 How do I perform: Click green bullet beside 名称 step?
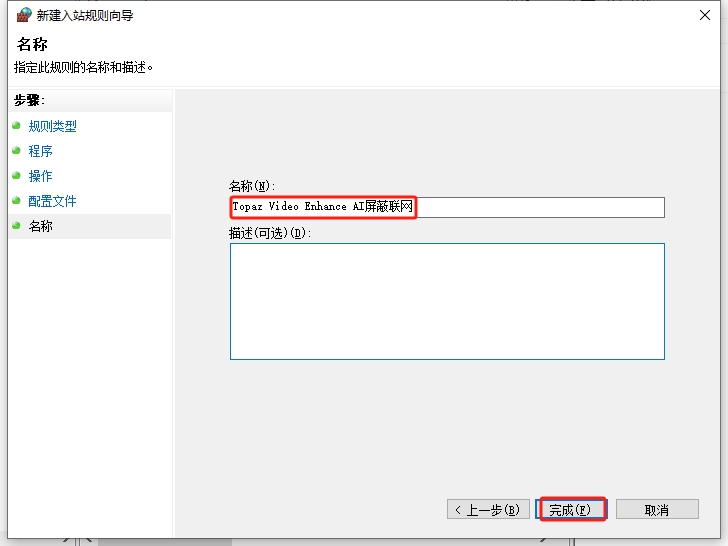click(16, 226)
